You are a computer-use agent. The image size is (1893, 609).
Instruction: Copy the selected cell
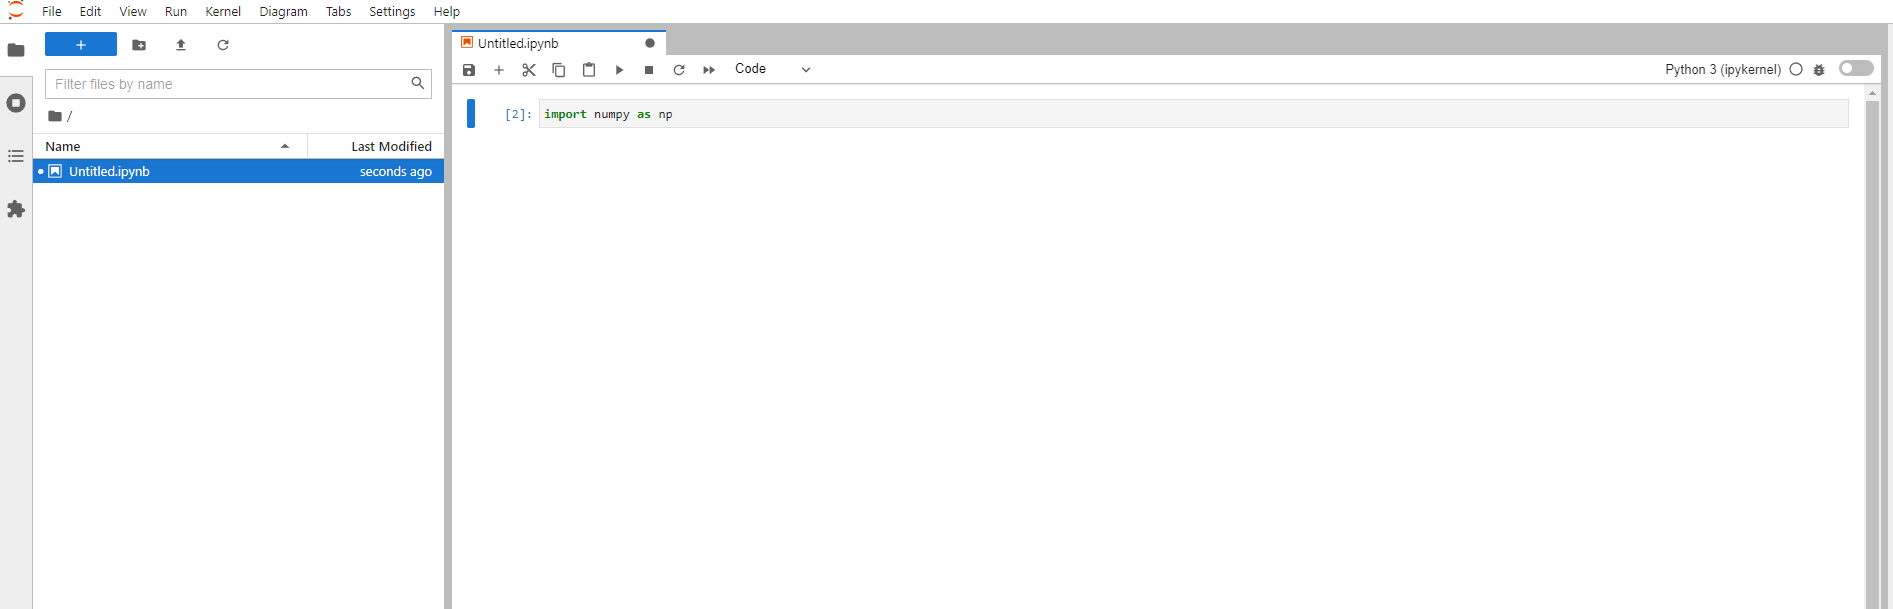559,70
